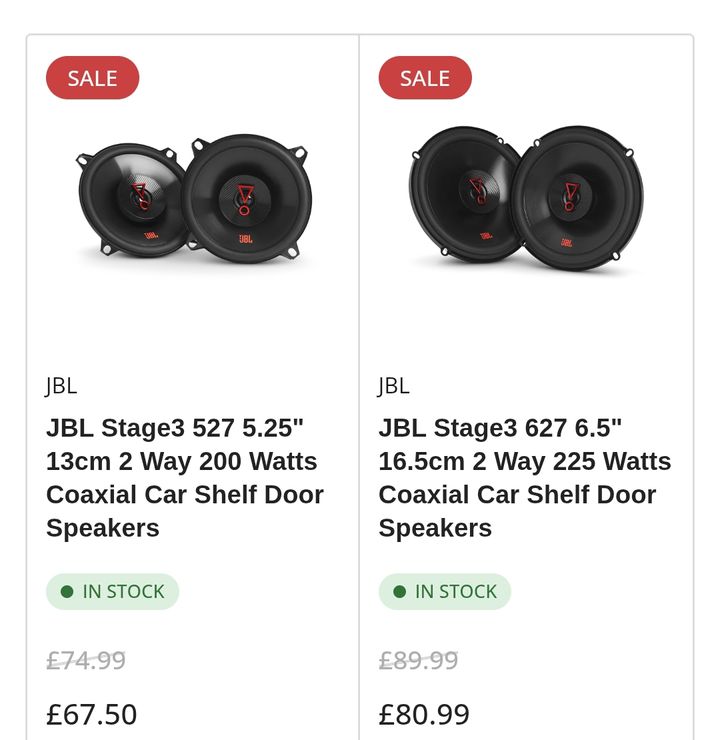
Task: Click the IN STOCK badge for Stage3 627
Action: point(444,592)
